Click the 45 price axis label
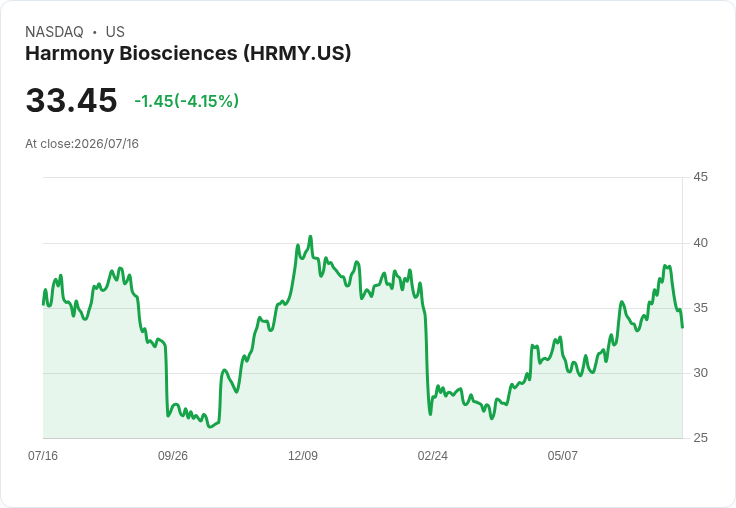The height and width of the screenshot is (508, 736). pos(700,177)
